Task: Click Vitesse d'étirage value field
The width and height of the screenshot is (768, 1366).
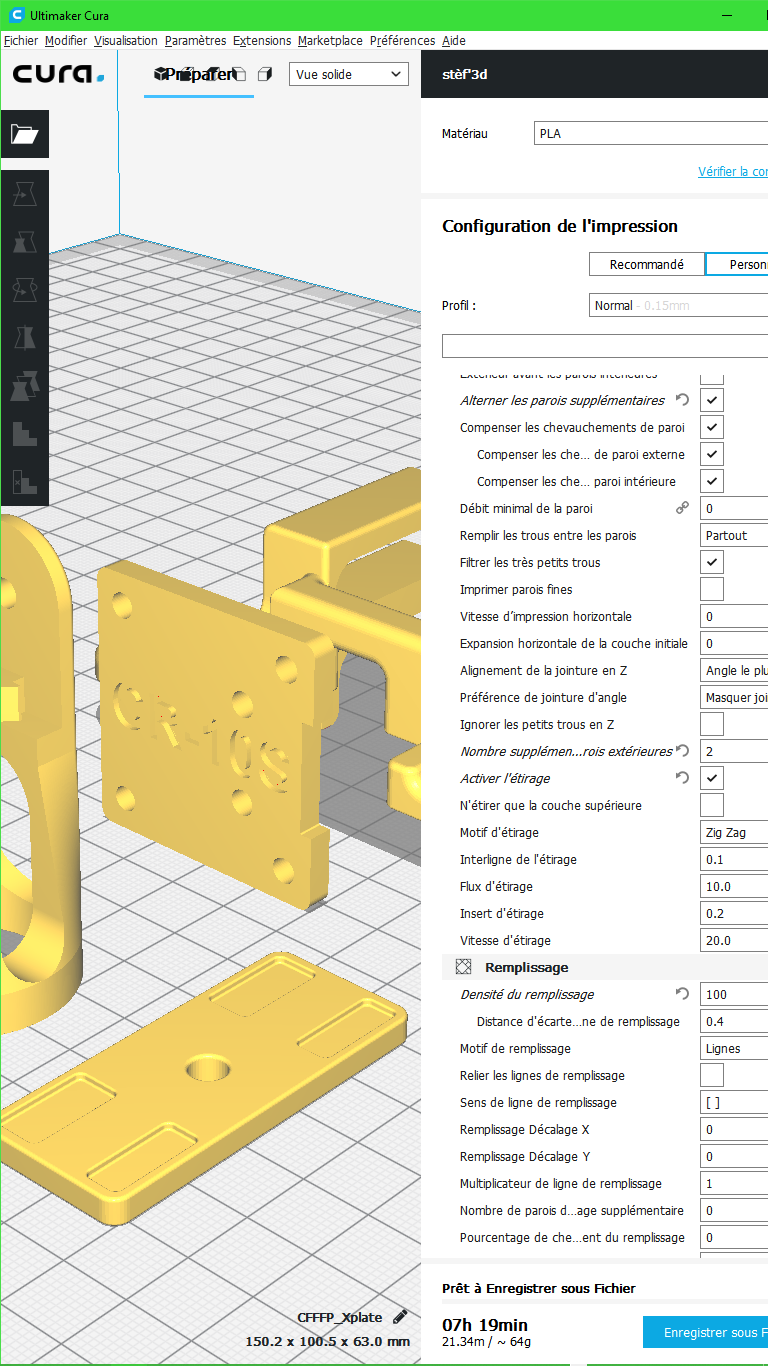Action: tap(734, 940)
